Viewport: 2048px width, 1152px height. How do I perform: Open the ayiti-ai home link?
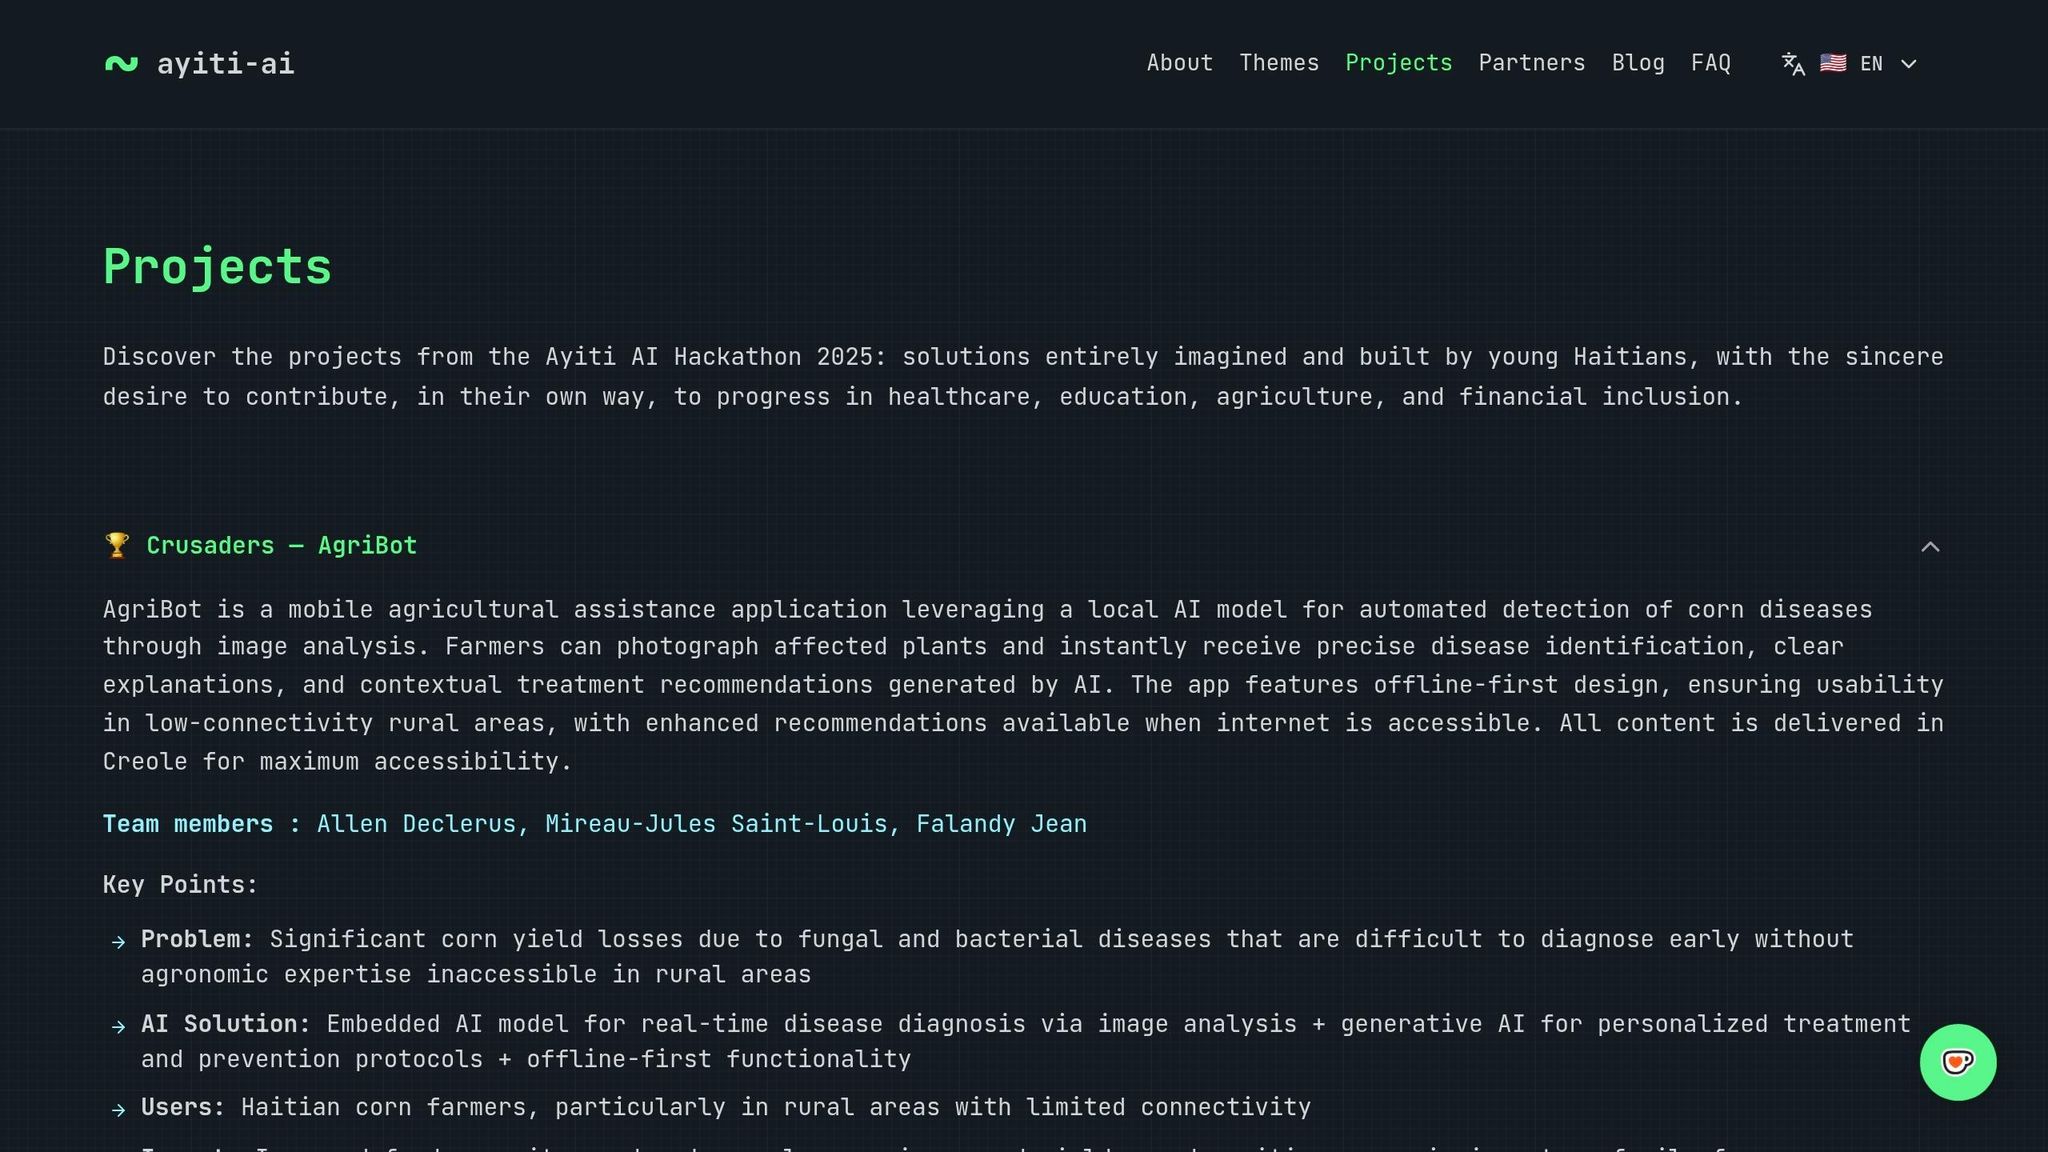[199, 64]
